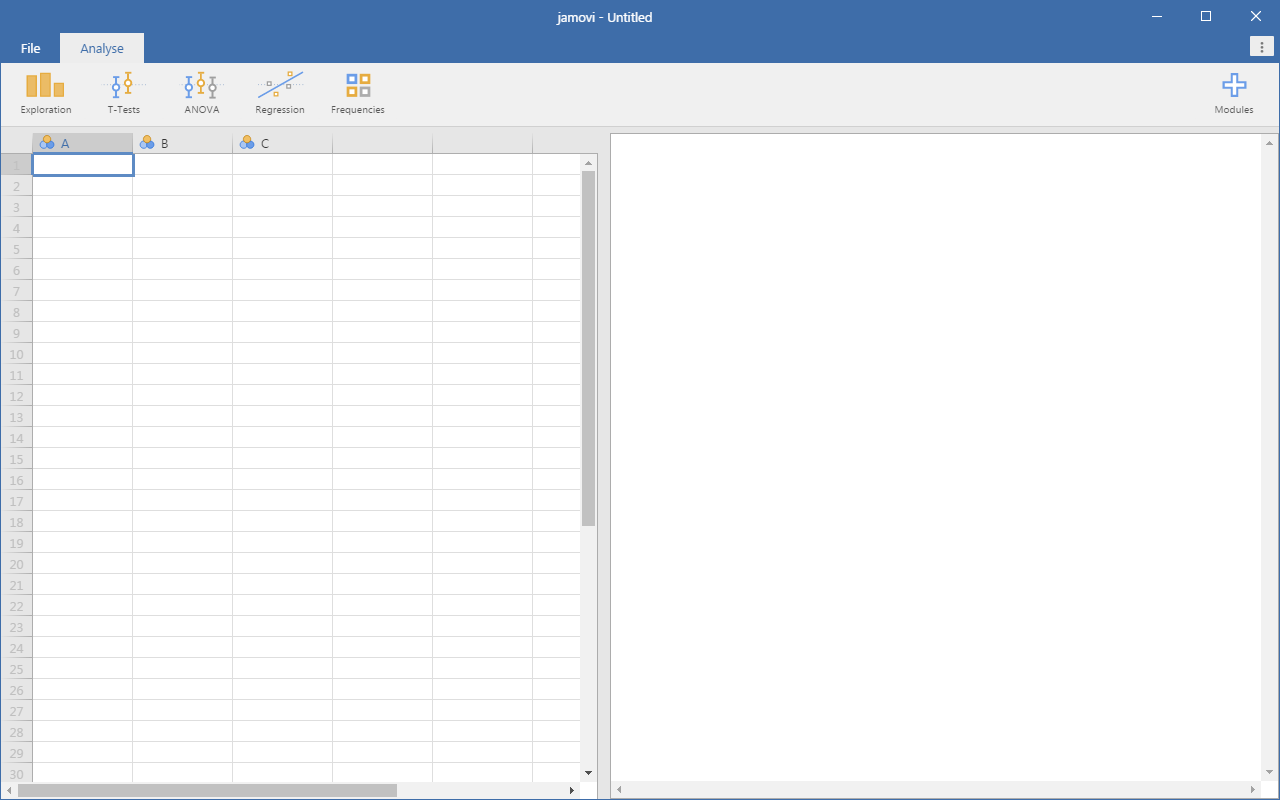
Task: Launch the ANOVA analysis options
Action: click(x=200, y=91)
